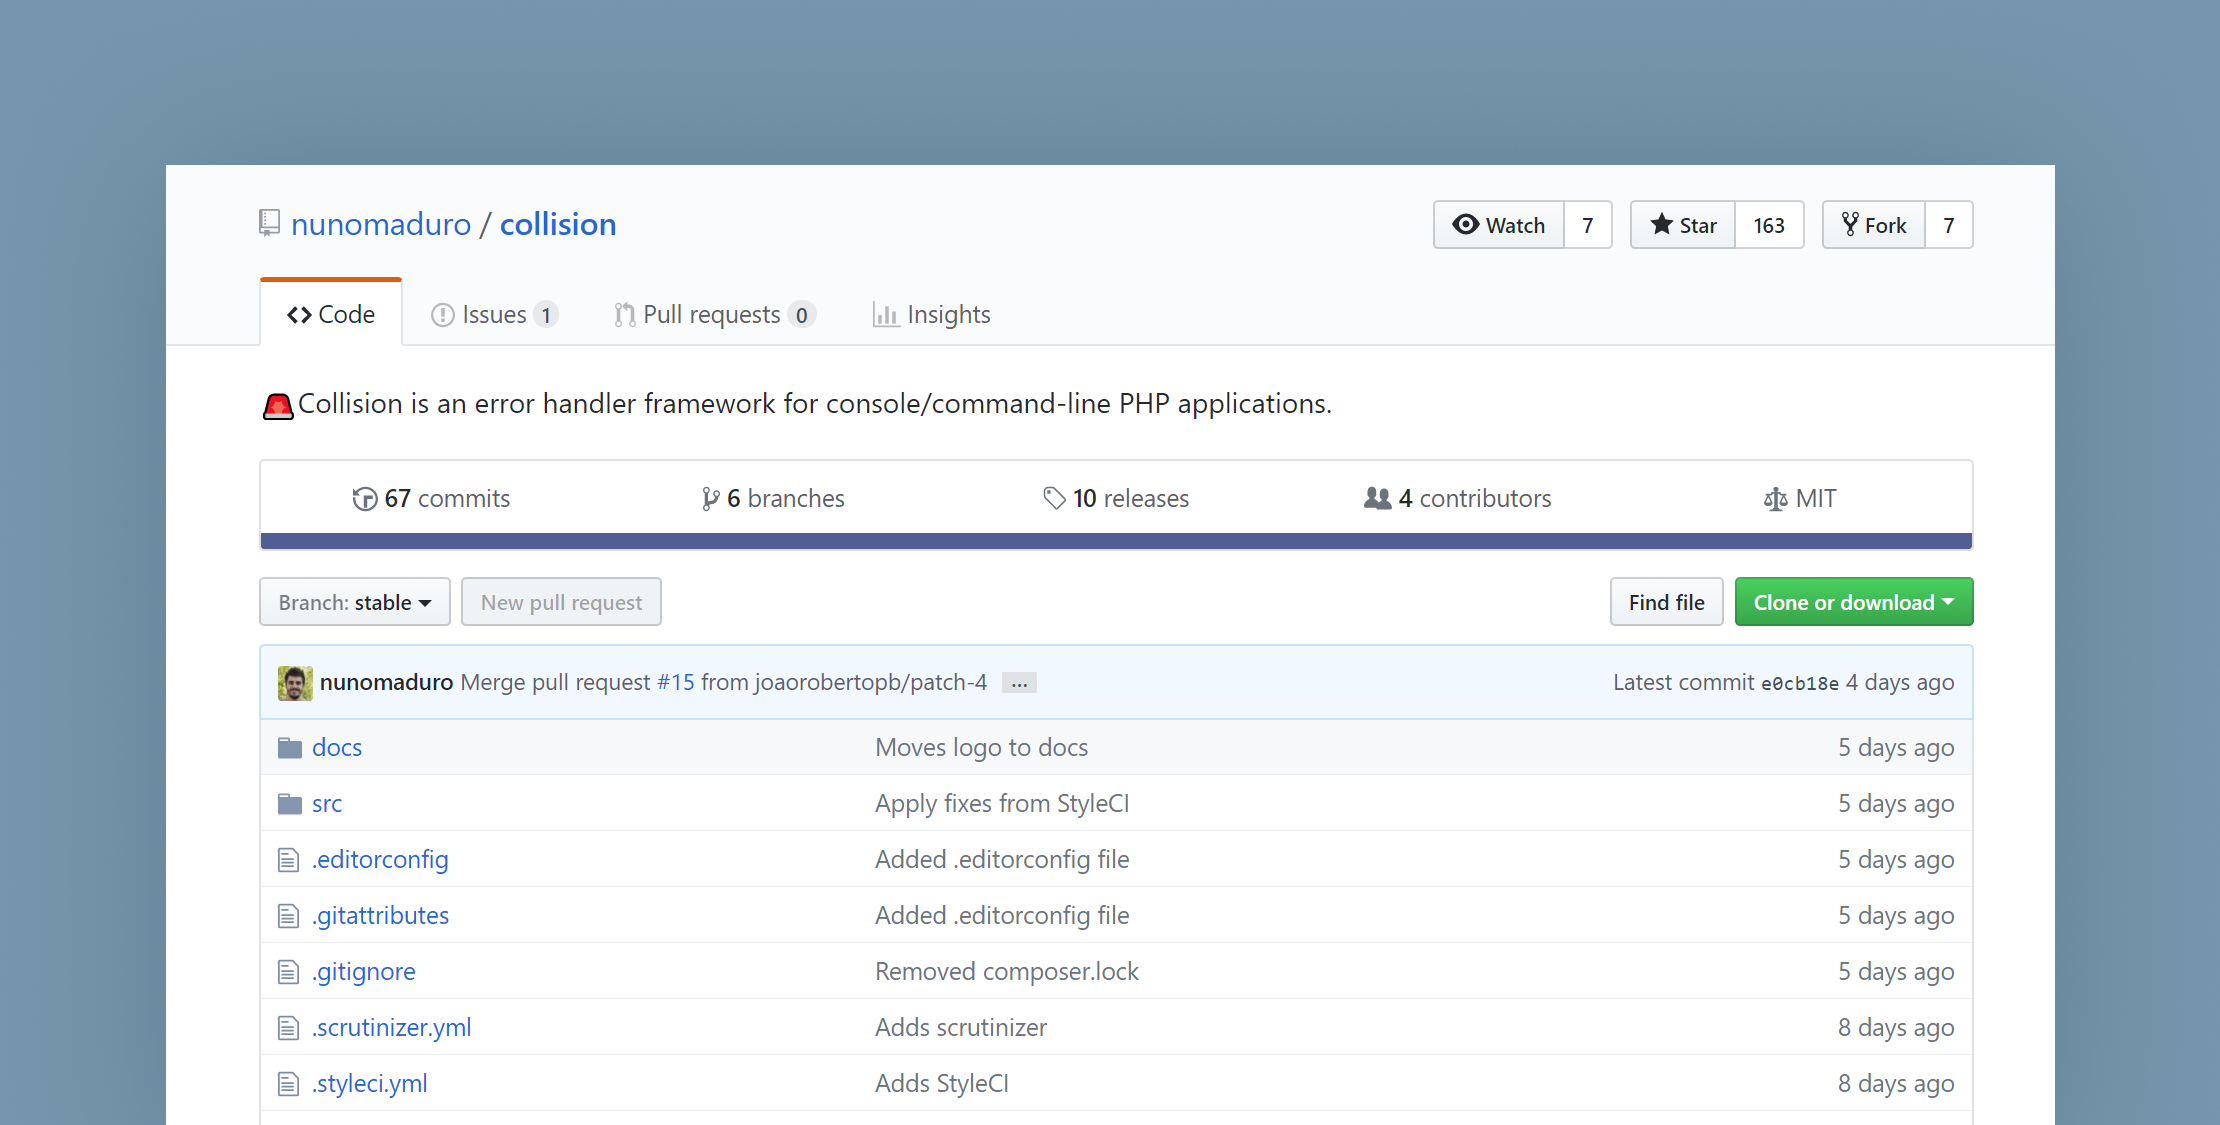Toggle the Code tab view
This screenshot has width=2220, height=1125.
tap(330, 313)
